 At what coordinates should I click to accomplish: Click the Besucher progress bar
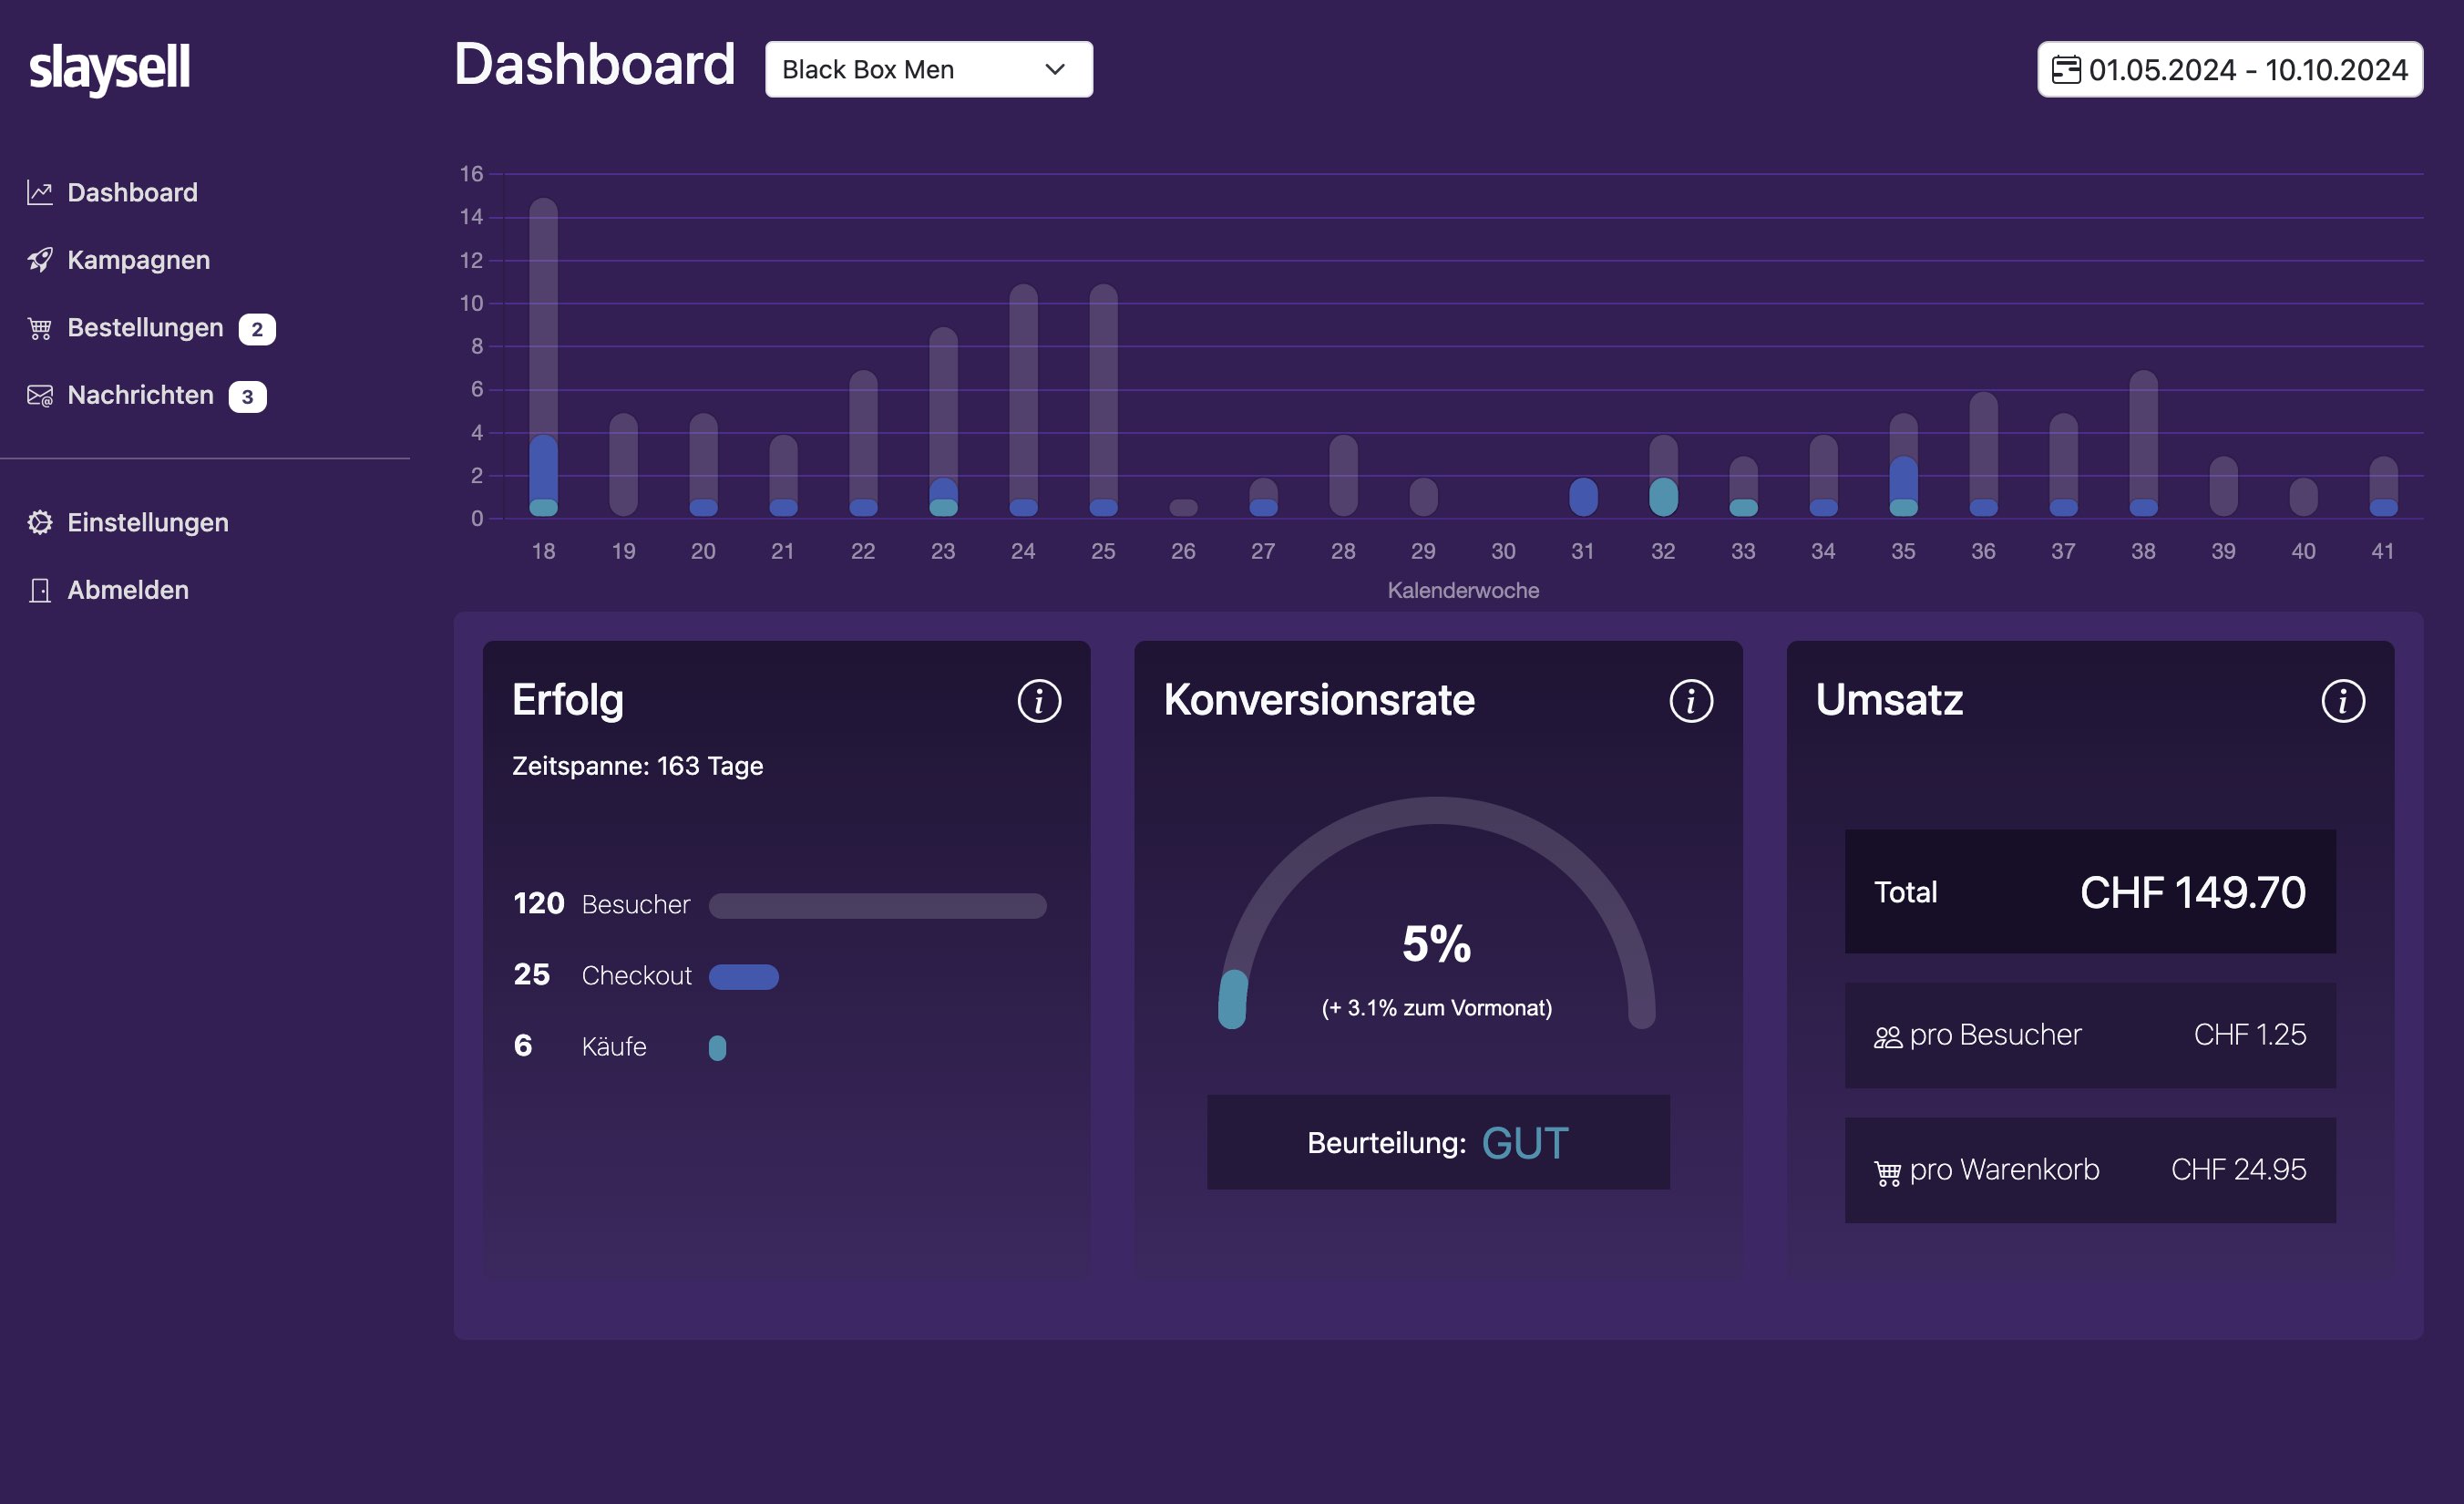(x=878, y=906)
